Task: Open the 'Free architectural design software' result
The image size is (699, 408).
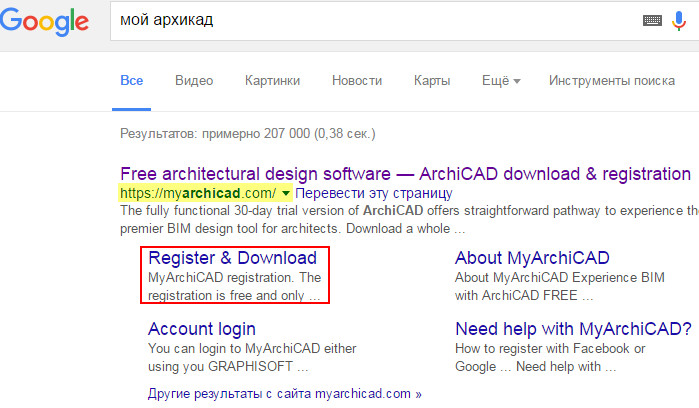Action: coord(405,173)
